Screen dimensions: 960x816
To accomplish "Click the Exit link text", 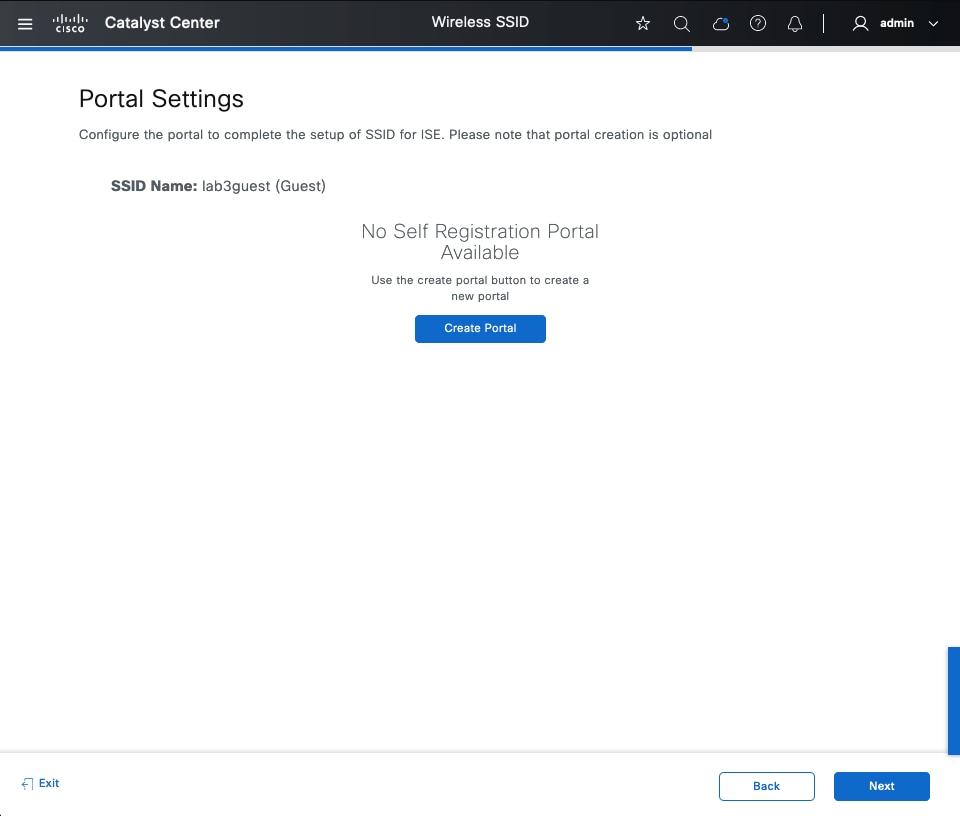I will pos(49,784).
